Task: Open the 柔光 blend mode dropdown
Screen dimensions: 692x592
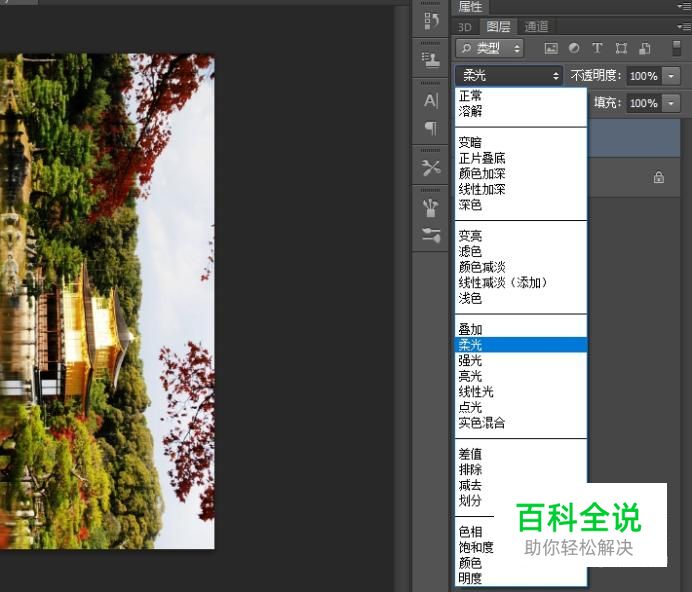Action: [x=509, y=76]
